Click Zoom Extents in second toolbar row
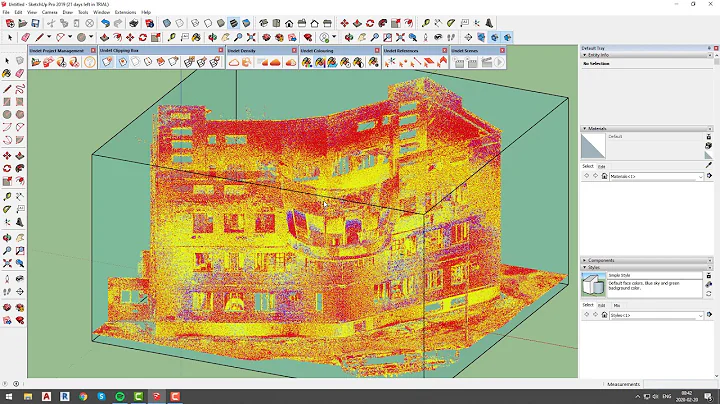 click(x=251, y=37)
